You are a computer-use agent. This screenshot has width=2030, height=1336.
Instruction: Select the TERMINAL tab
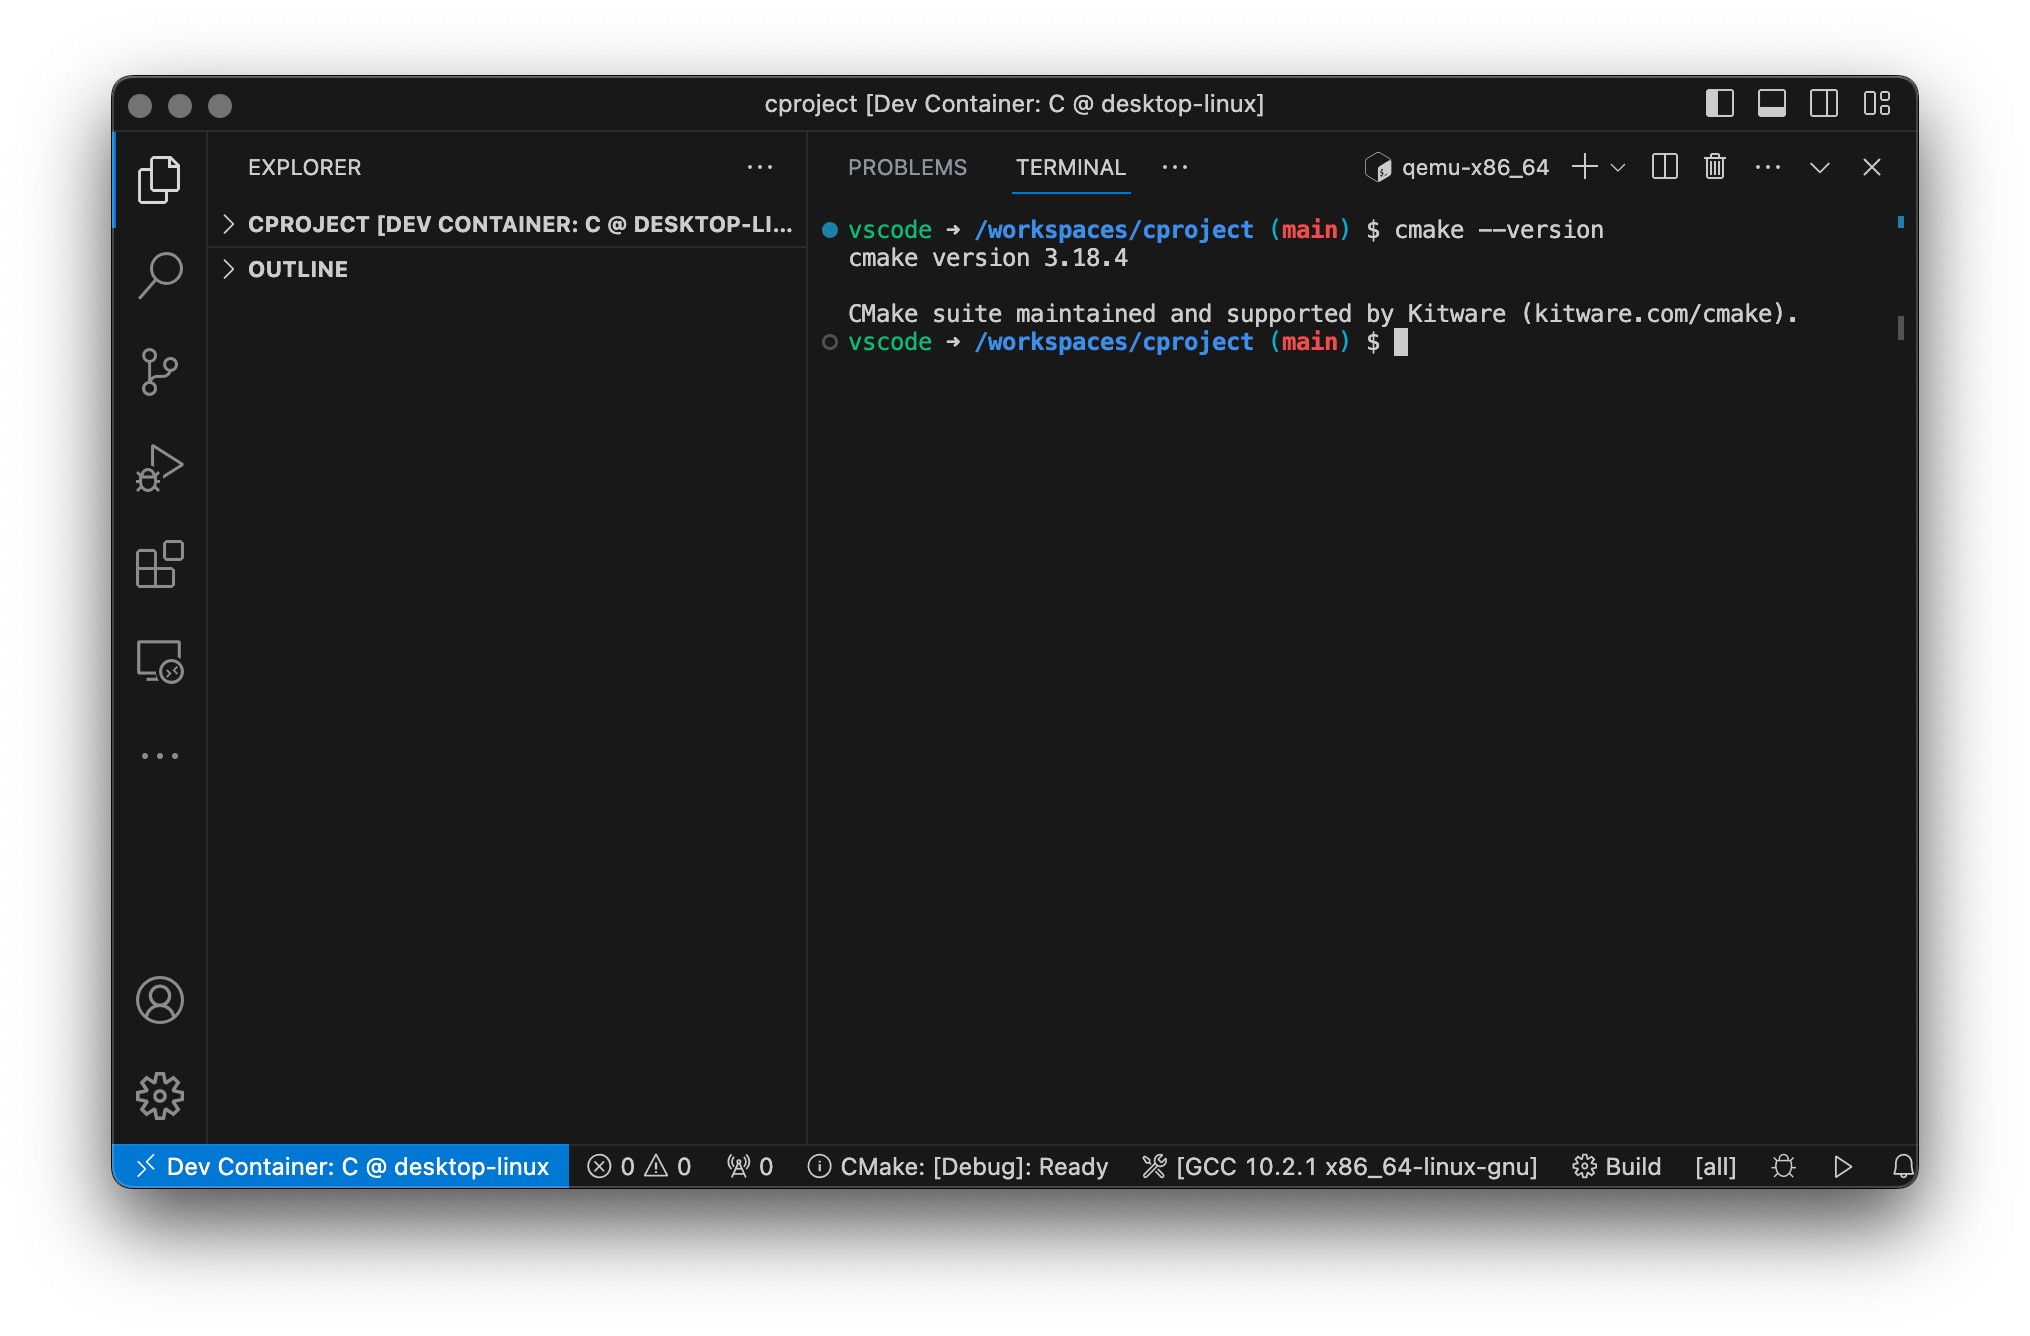click(1070, 167)
